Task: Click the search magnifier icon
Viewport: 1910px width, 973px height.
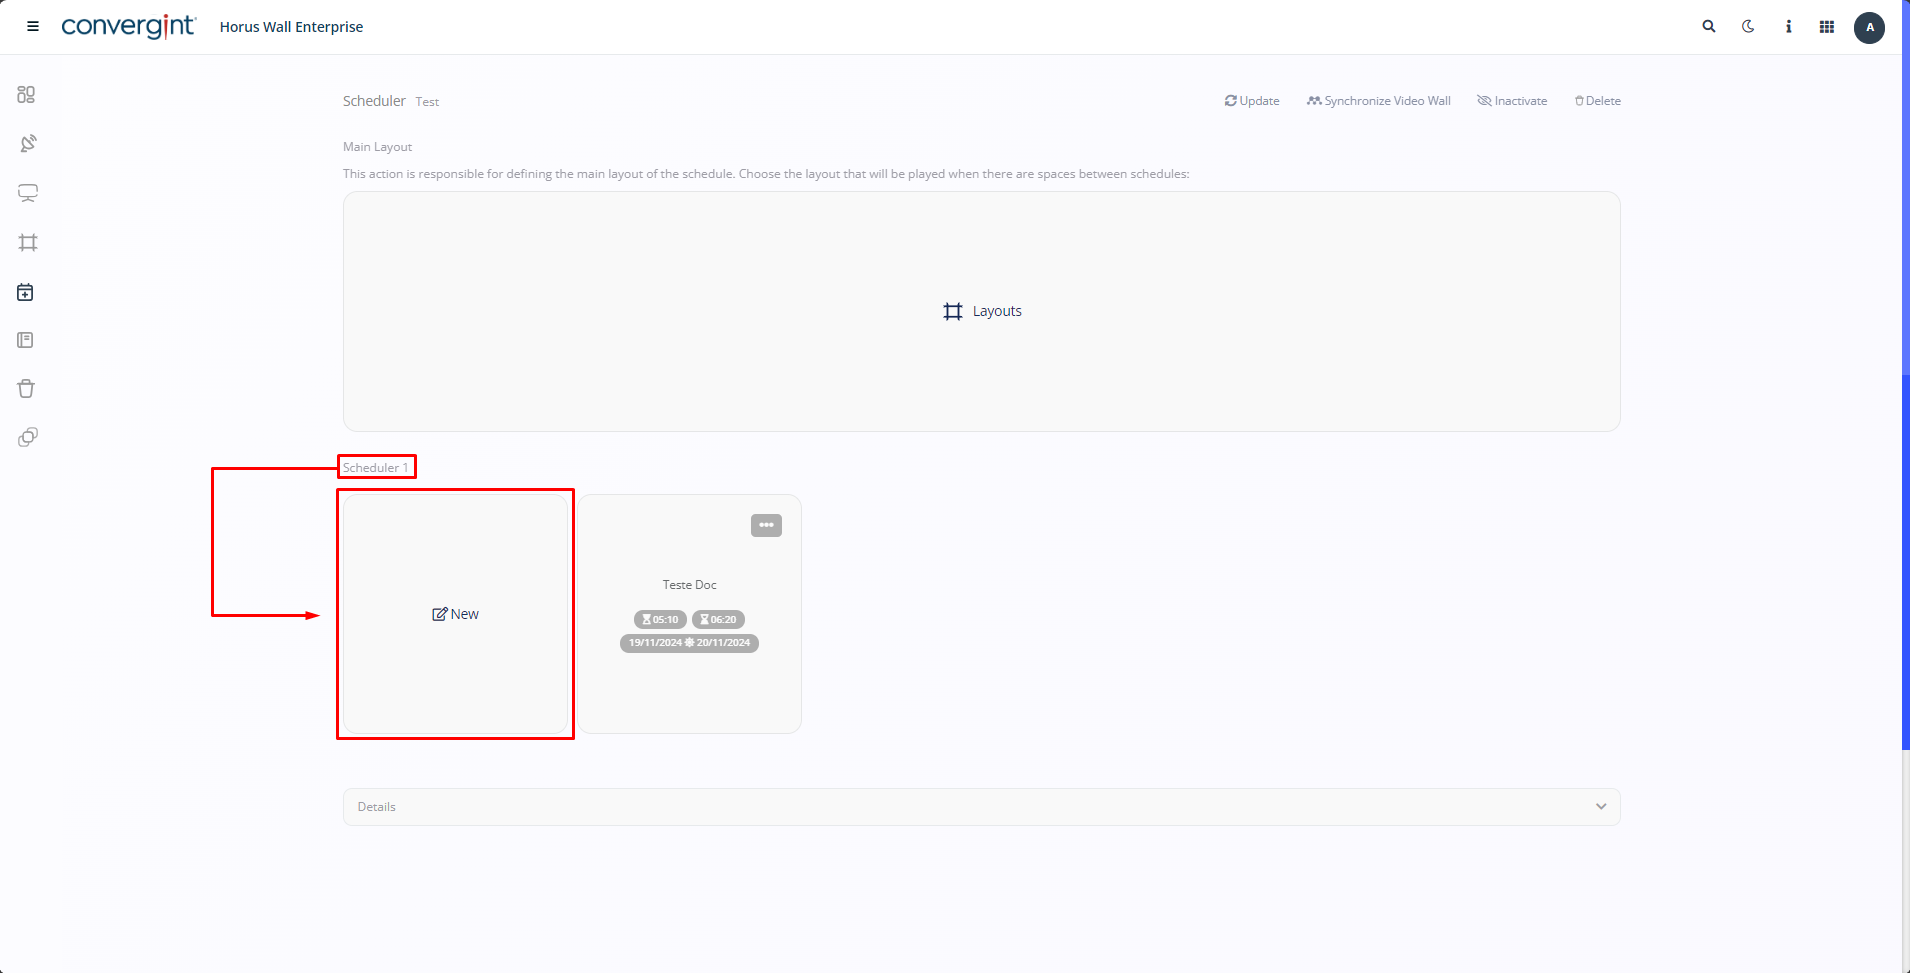Action: pos(1709,27)
